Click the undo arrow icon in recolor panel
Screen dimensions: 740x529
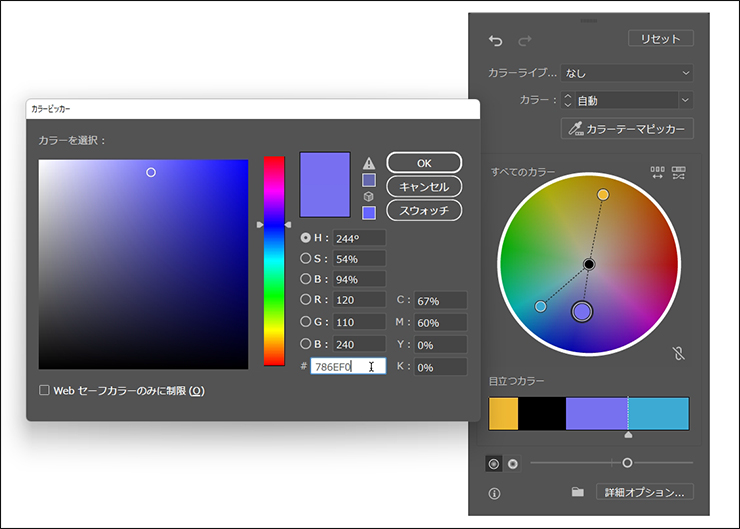point(496,40)
